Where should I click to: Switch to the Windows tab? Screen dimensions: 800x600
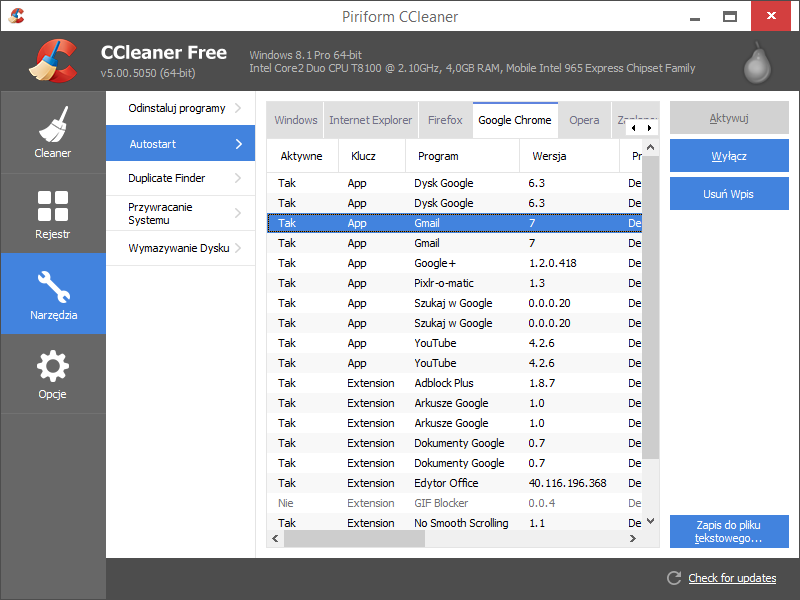click(295, 120)
